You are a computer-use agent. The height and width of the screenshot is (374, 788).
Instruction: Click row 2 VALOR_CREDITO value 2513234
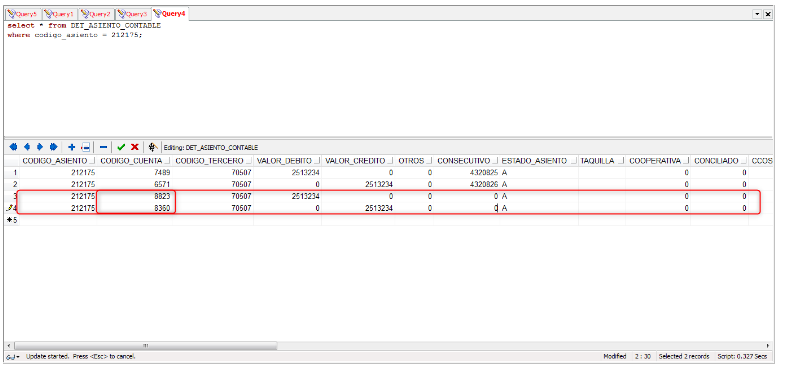pos(358,184)
